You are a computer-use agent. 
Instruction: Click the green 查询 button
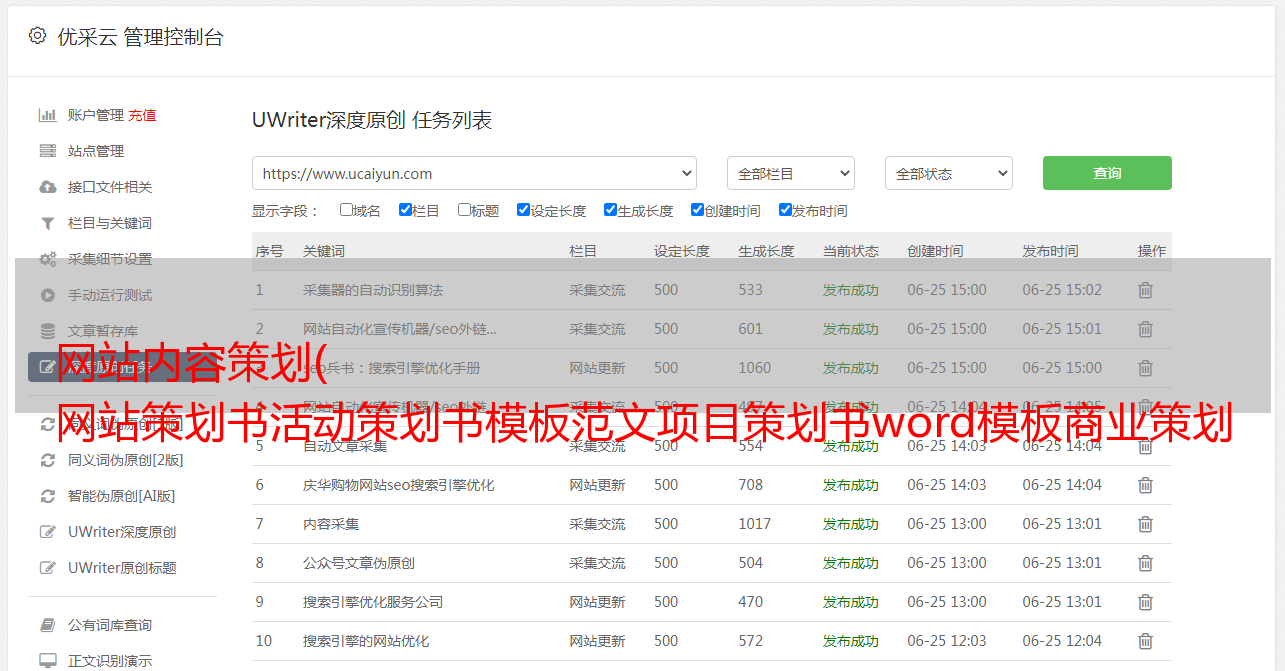tap(1106, 173)
